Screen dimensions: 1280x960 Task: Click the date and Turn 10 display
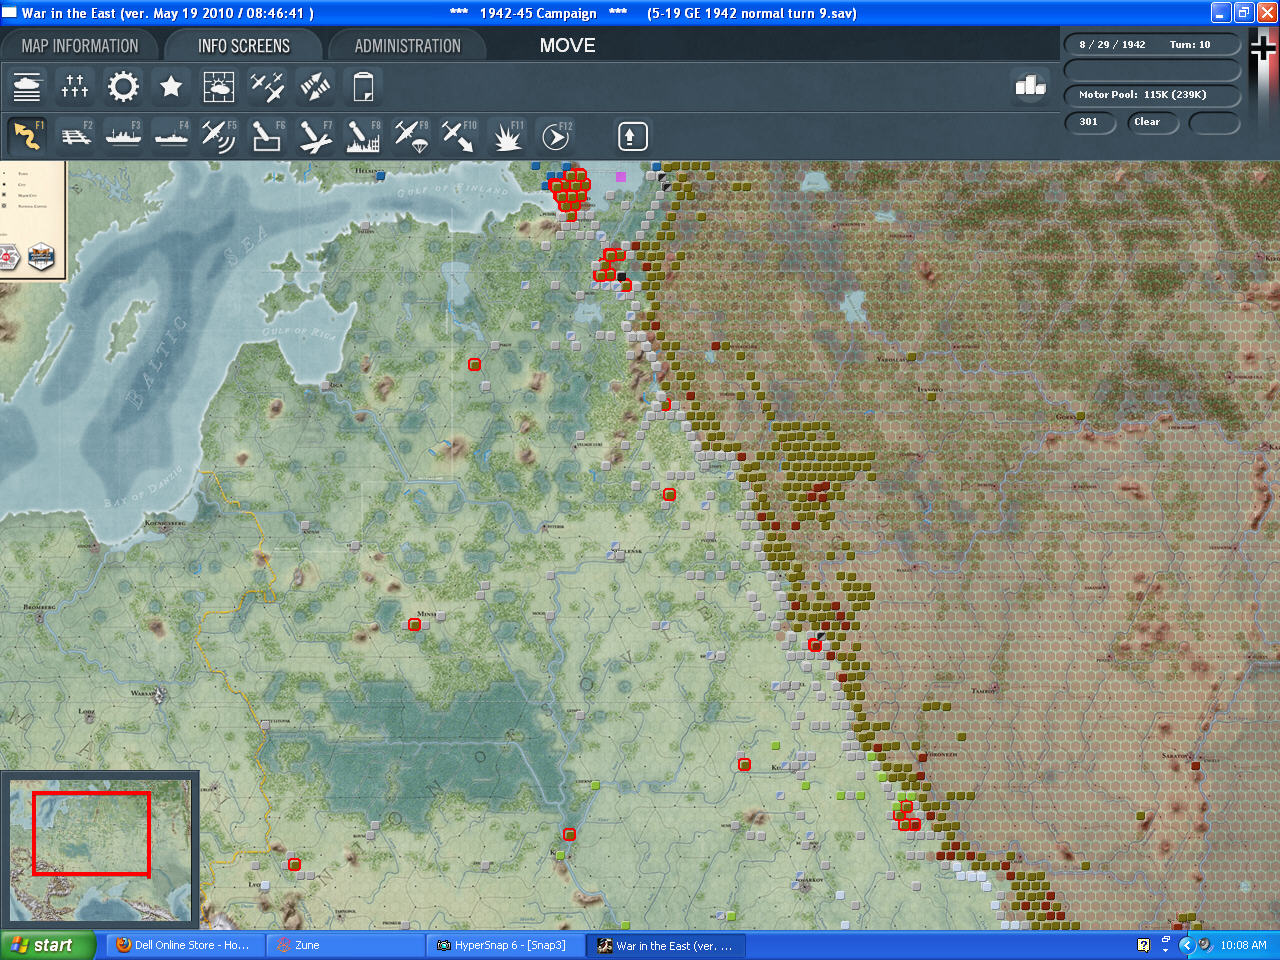tap(1152, 45)
